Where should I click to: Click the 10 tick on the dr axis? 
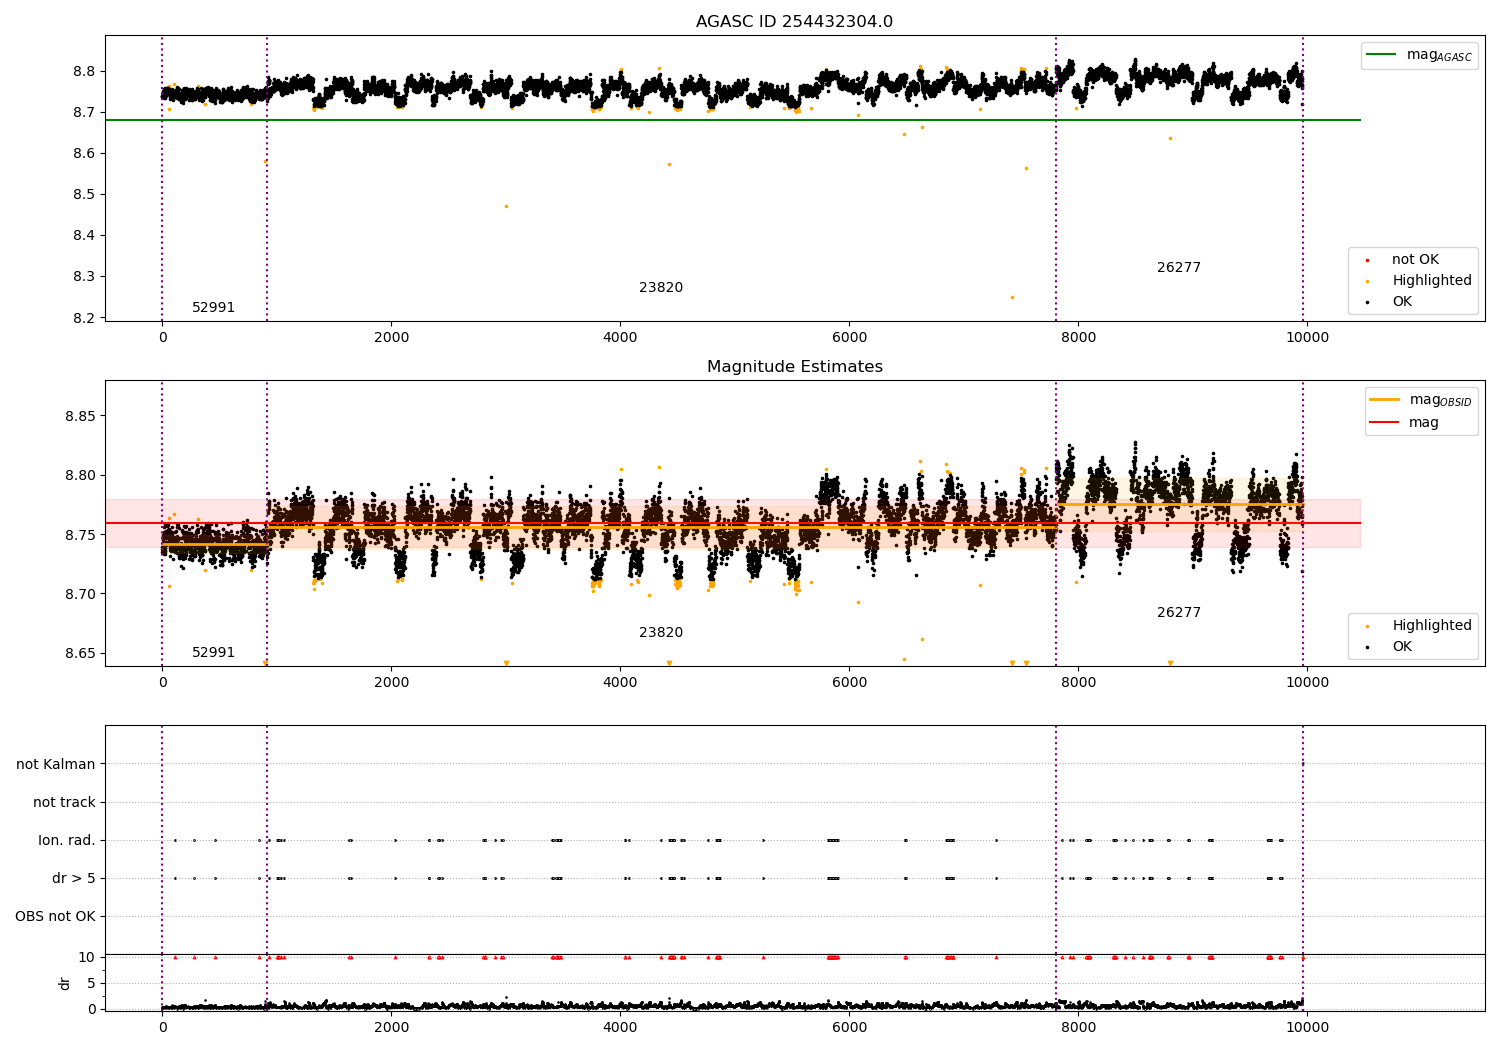tap(87, 957)
